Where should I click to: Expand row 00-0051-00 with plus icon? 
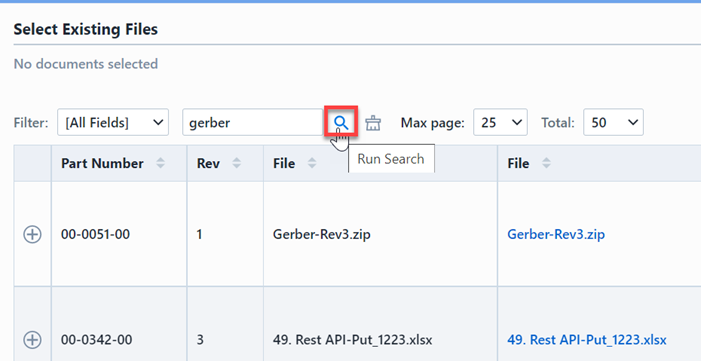pyautogui.click(x=32, y=234)
